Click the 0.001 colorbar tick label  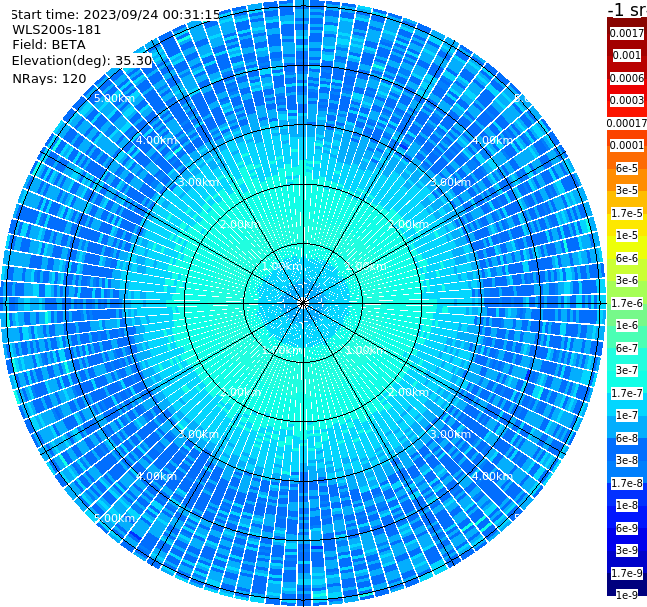coord(627,55)
